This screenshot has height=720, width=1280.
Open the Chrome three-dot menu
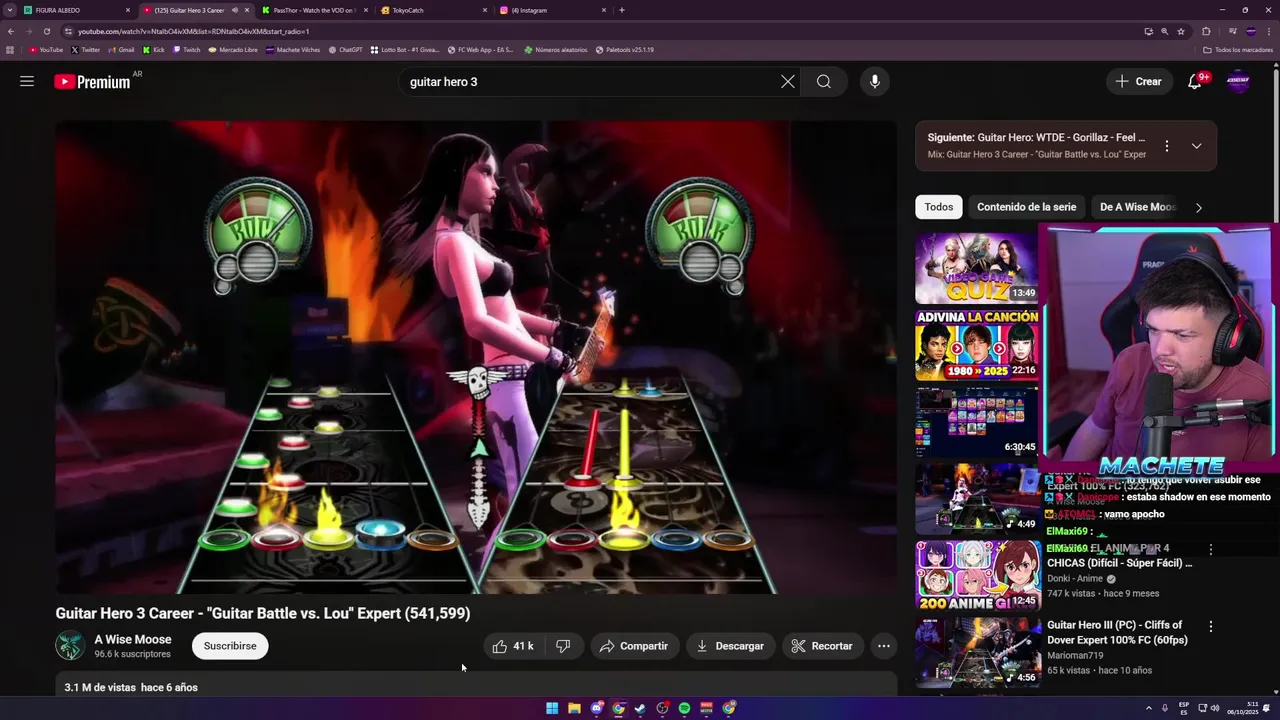coord(1269,31)
